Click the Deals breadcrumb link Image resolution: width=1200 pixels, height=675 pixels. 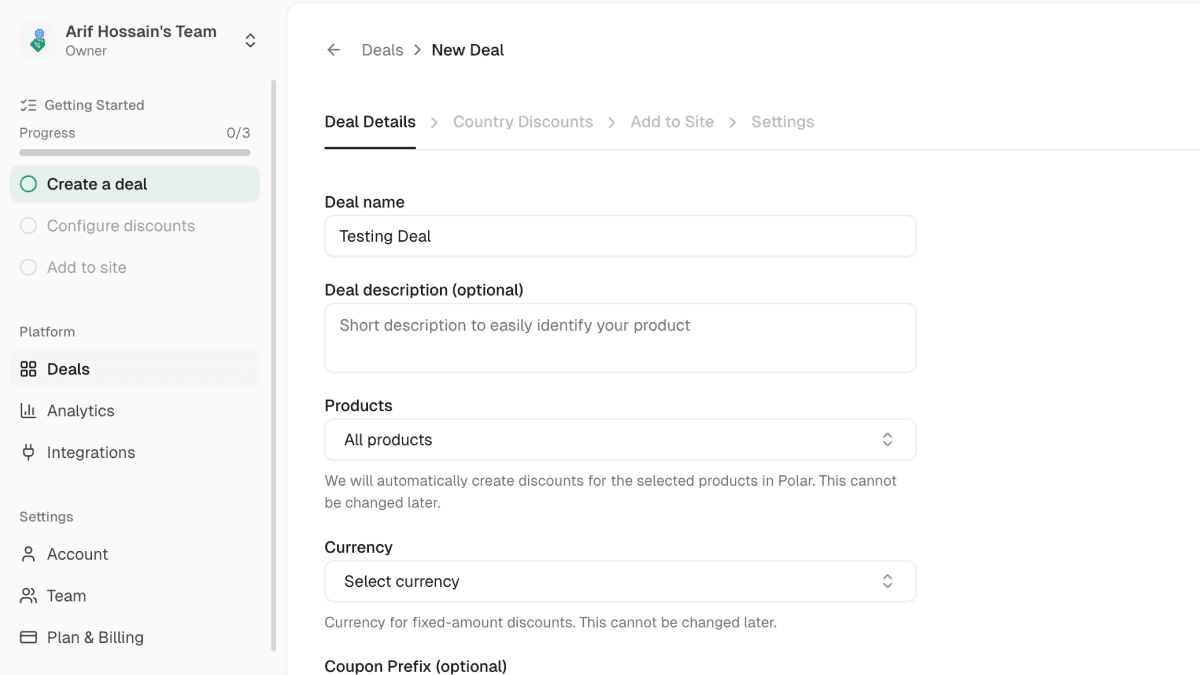coord(382,49)
